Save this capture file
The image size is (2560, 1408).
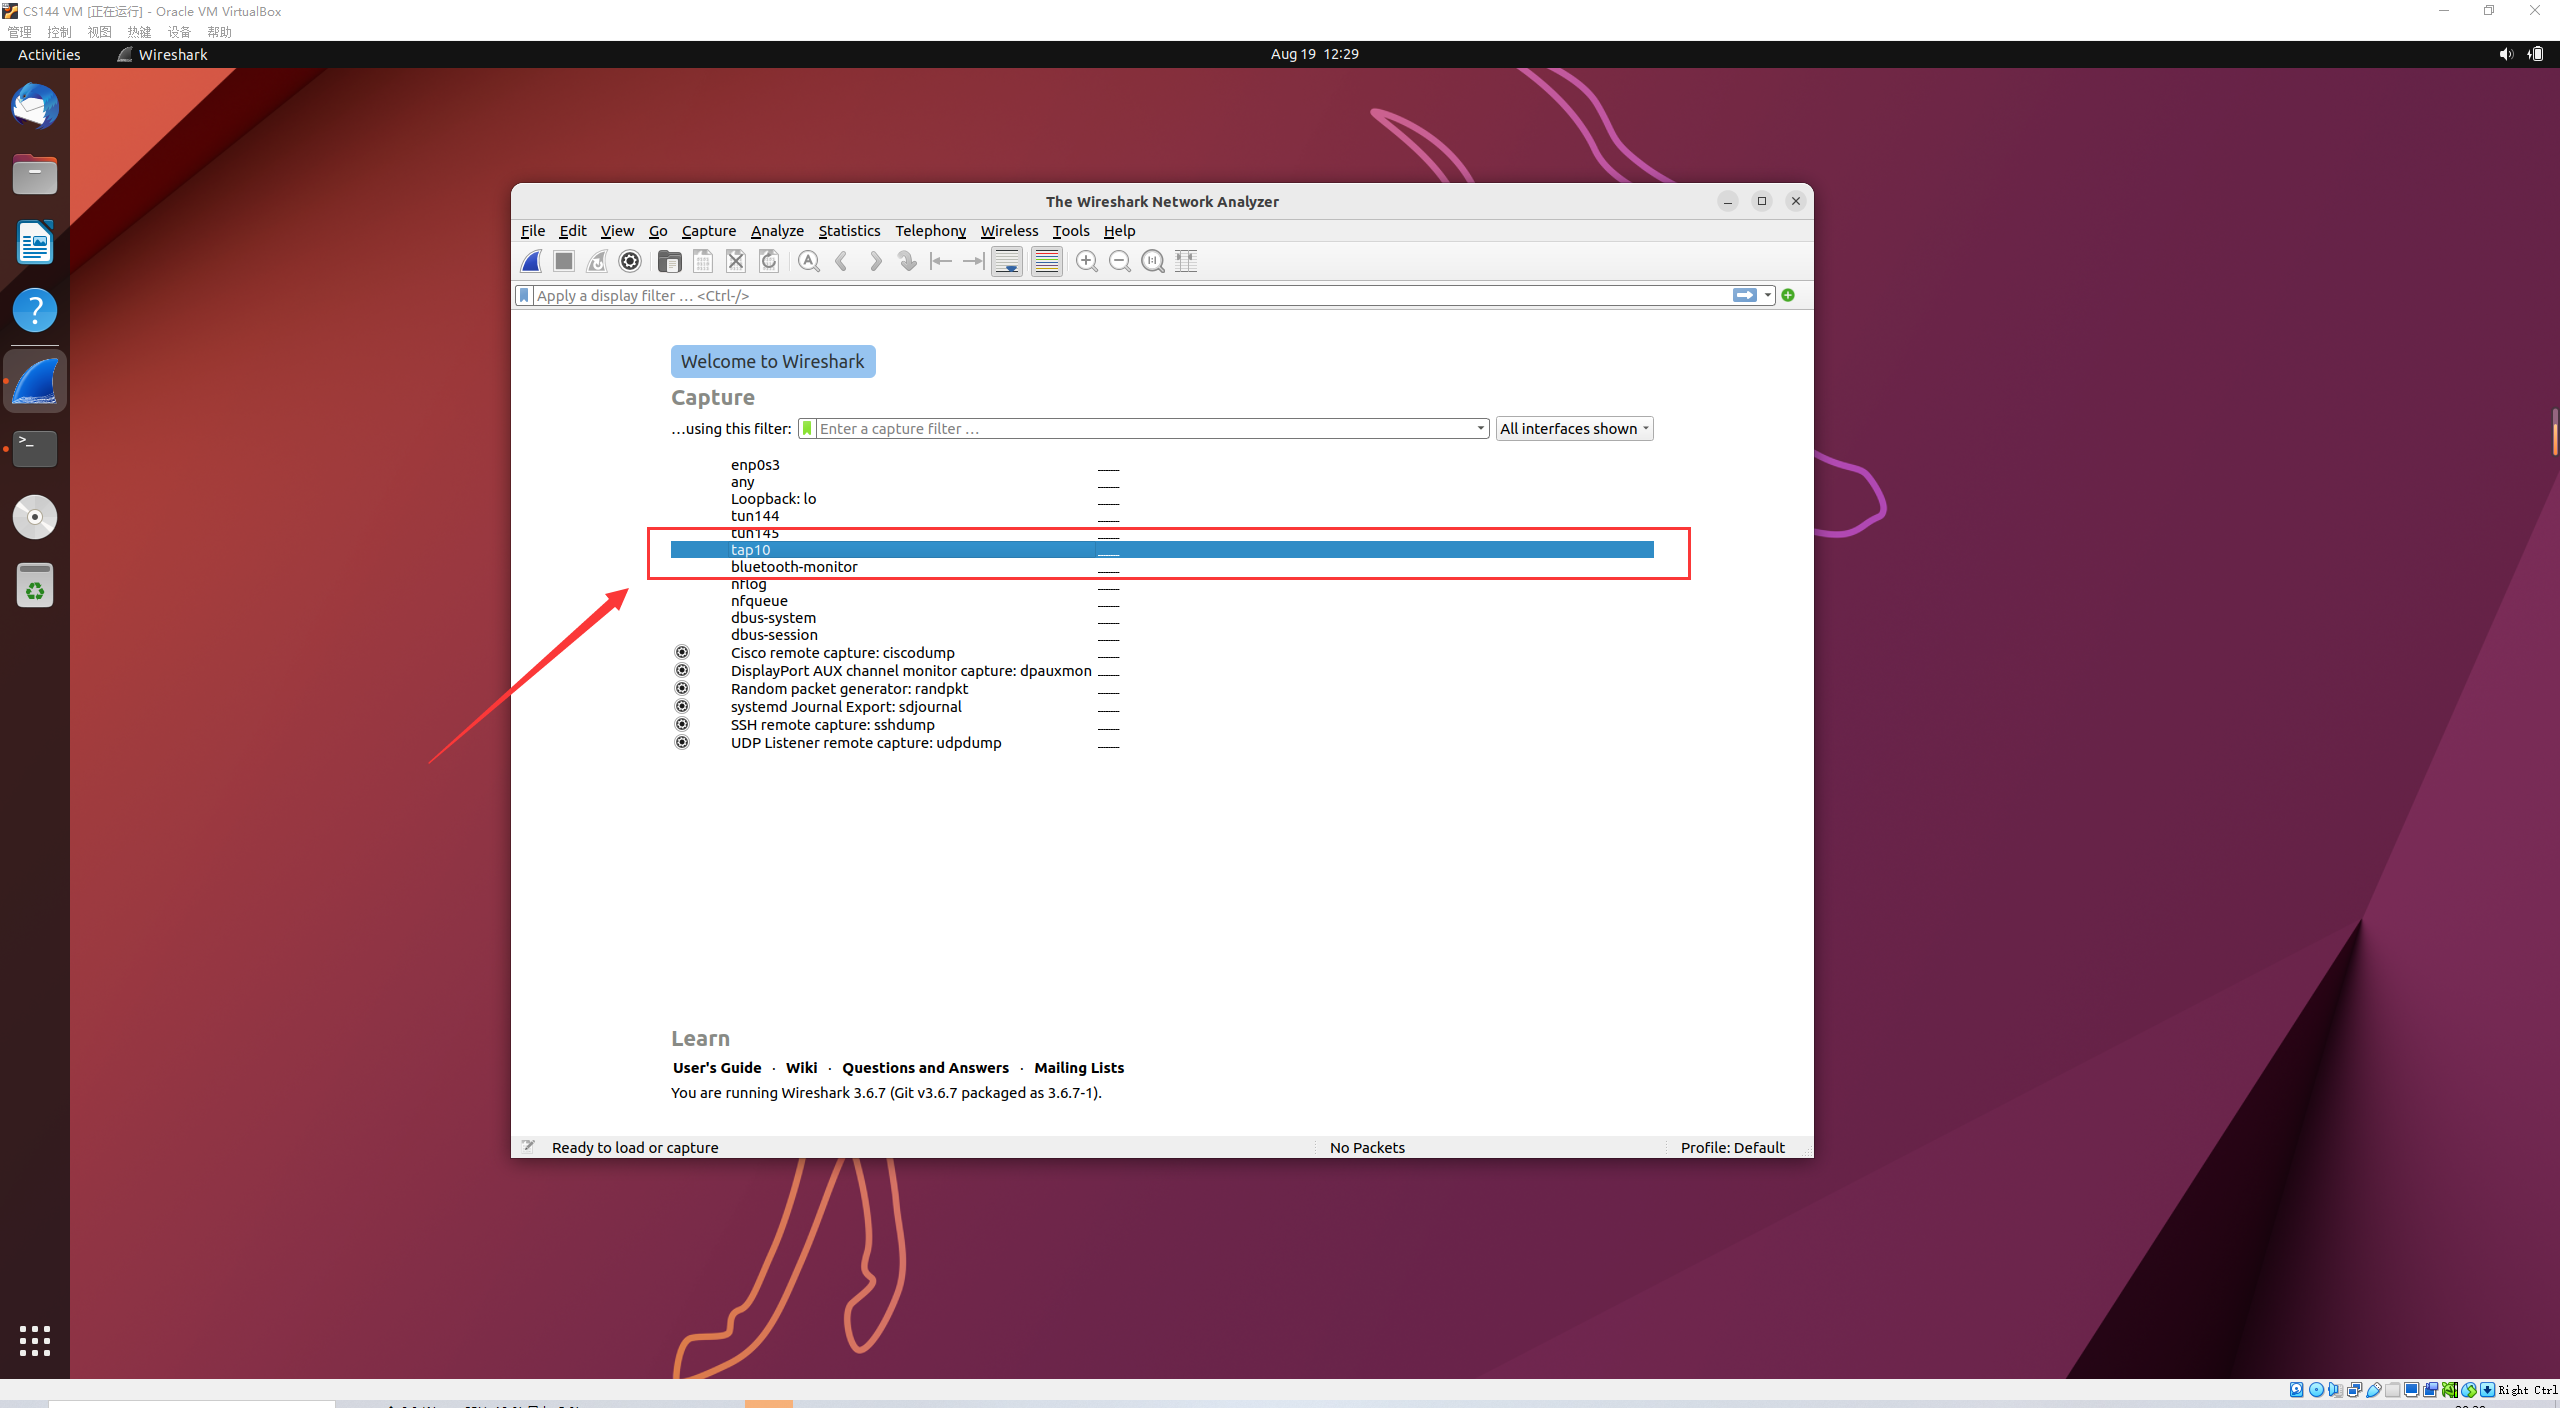tap(703, 261)
